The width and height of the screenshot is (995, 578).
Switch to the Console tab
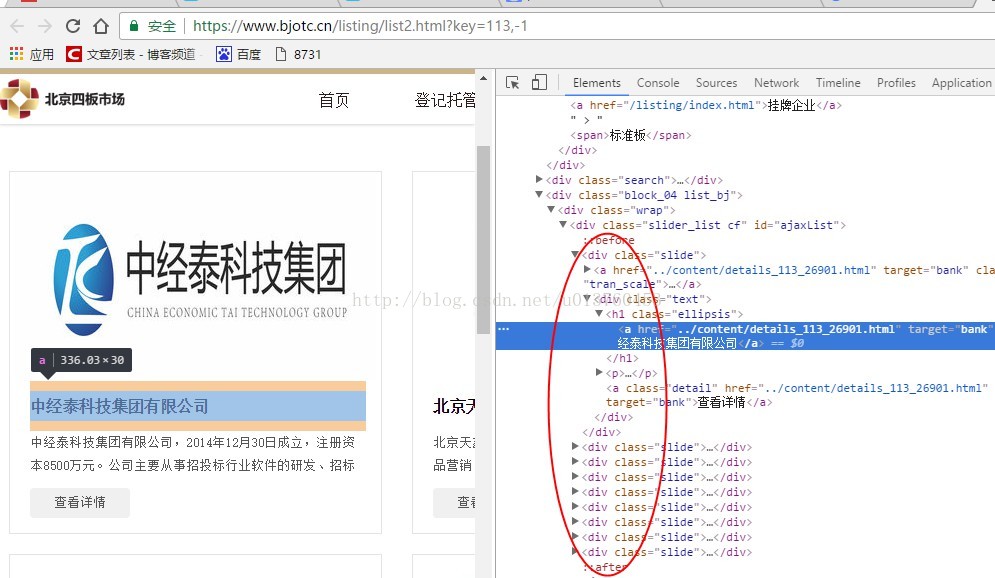(x=658, y=82)
